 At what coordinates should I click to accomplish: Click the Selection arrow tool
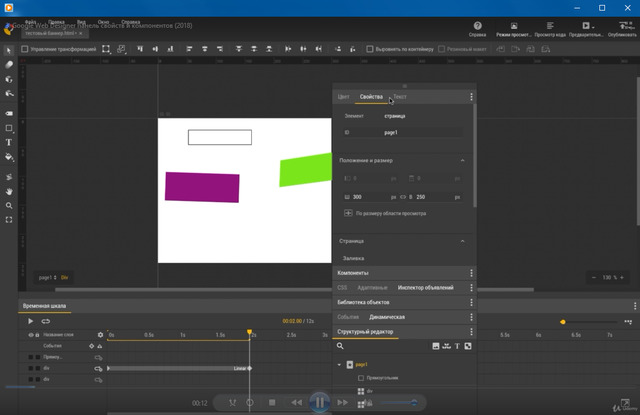(9, 49)
